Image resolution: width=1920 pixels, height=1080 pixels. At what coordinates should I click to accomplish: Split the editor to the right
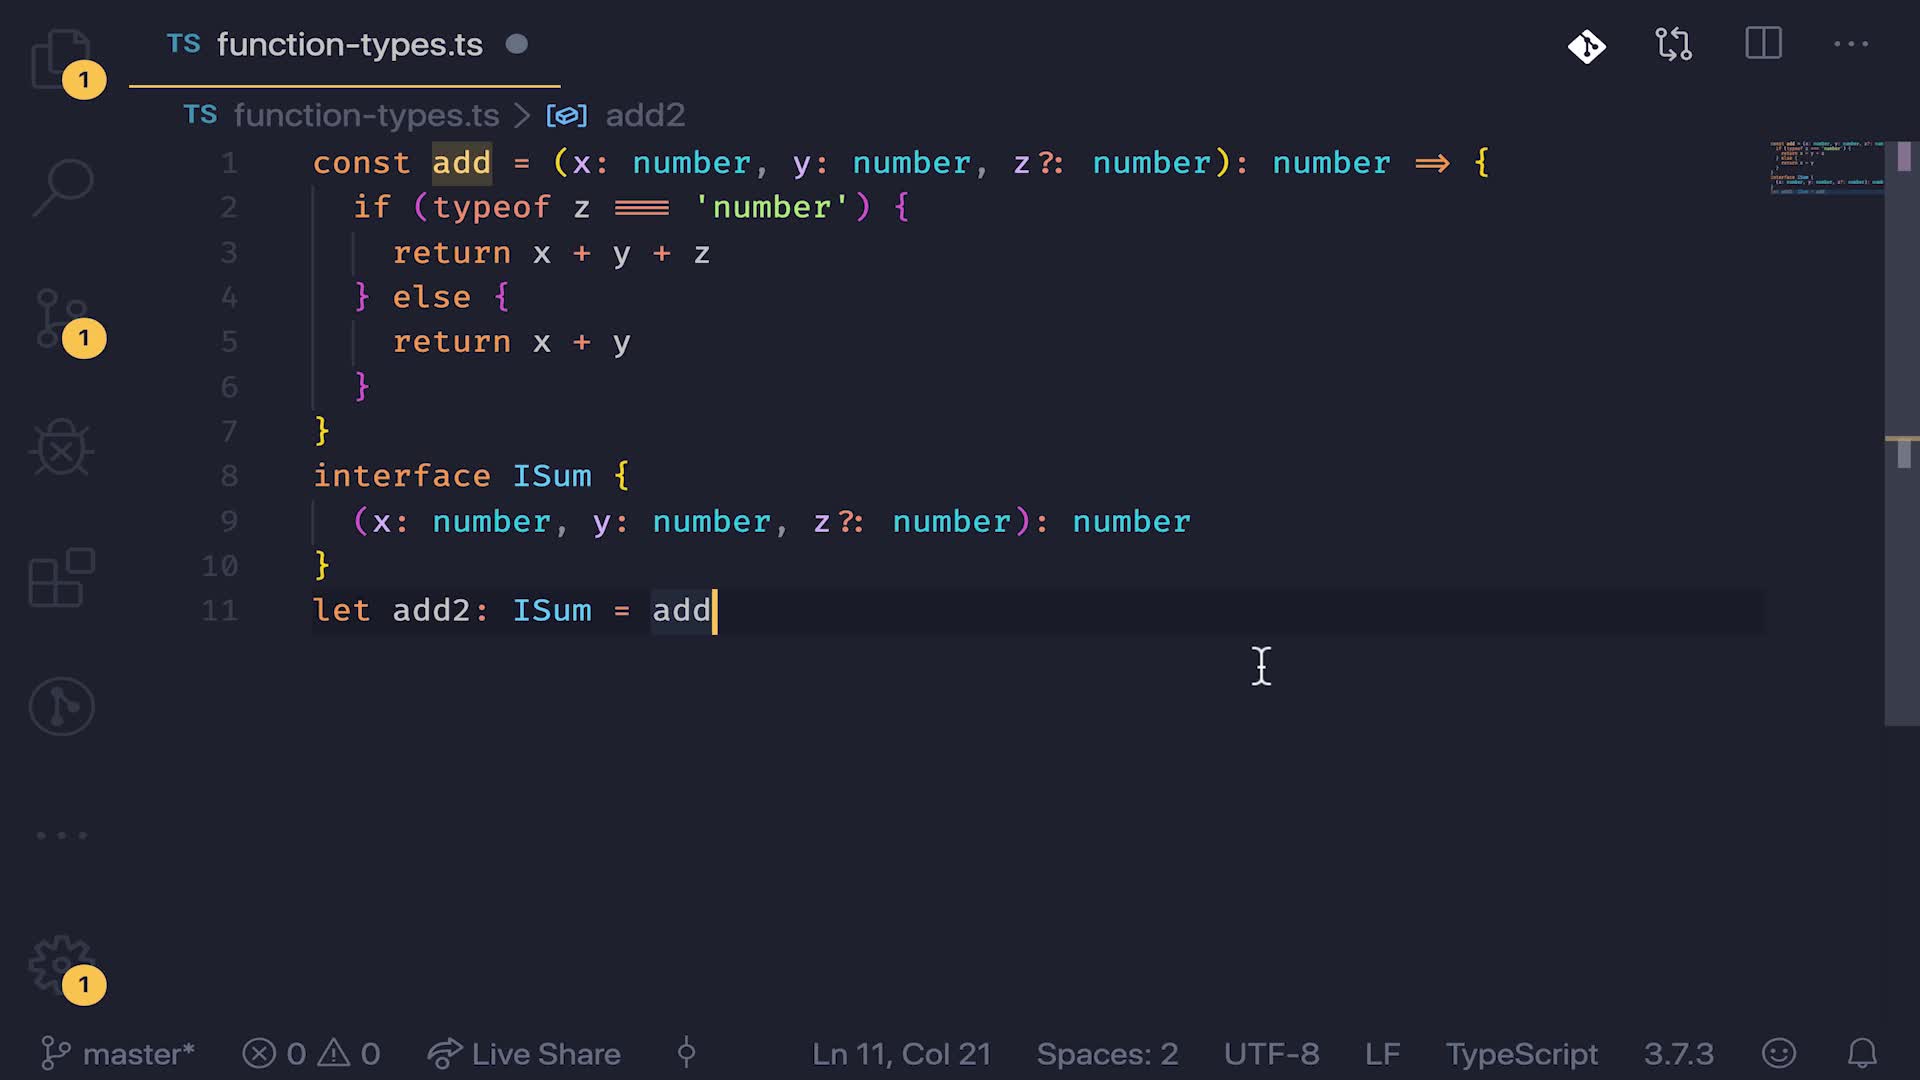click(1763, 44)
